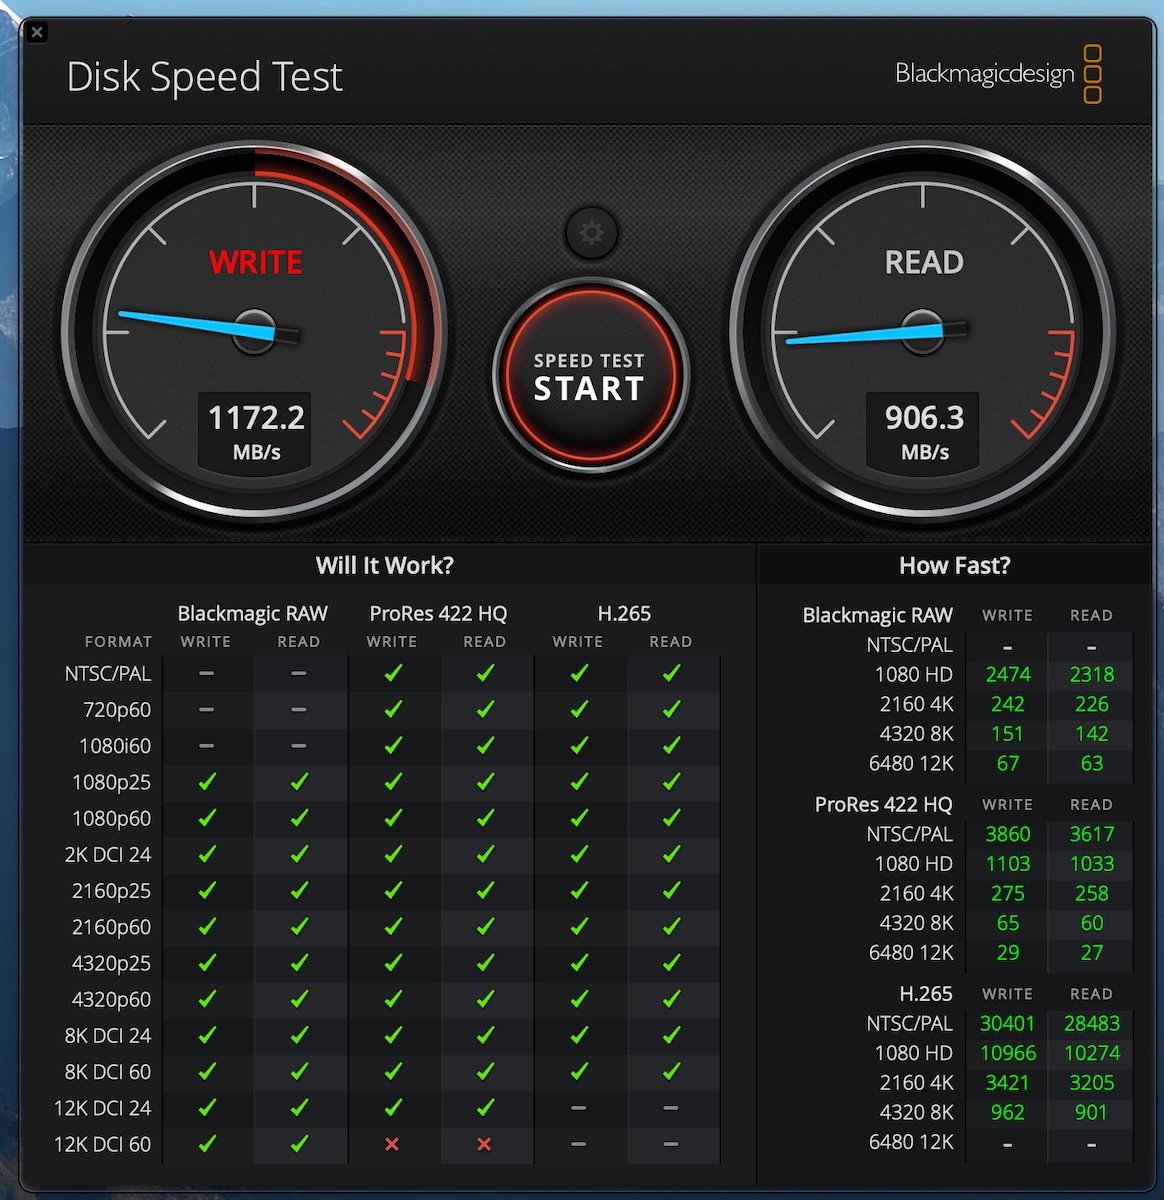Image resolution: width=1164 pixels, height=1200 pixels.
Task: Click the Blackmagic RAW column heading in Will It Work
Action: click(253, 613)
